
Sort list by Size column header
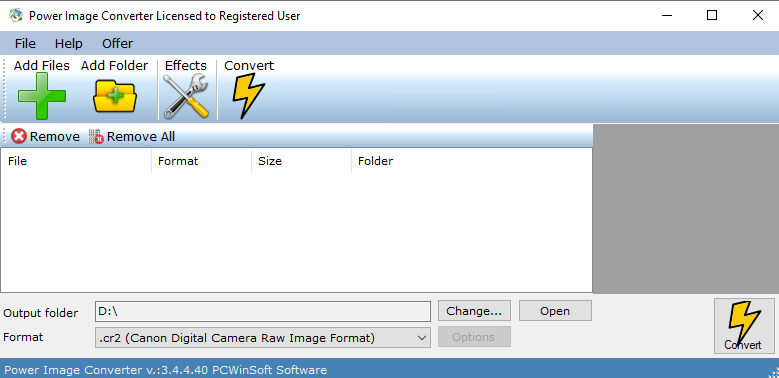point(301,161)
